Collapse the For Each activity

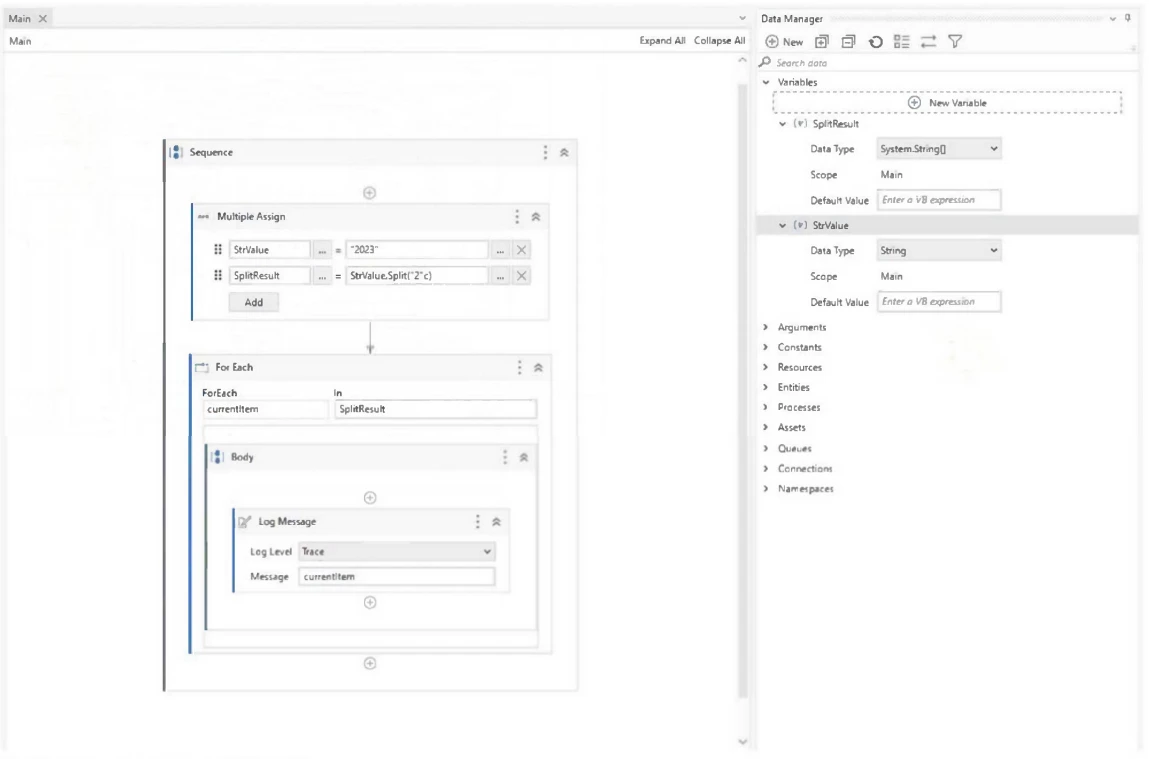pyautogui.click(x=536, y=368)
